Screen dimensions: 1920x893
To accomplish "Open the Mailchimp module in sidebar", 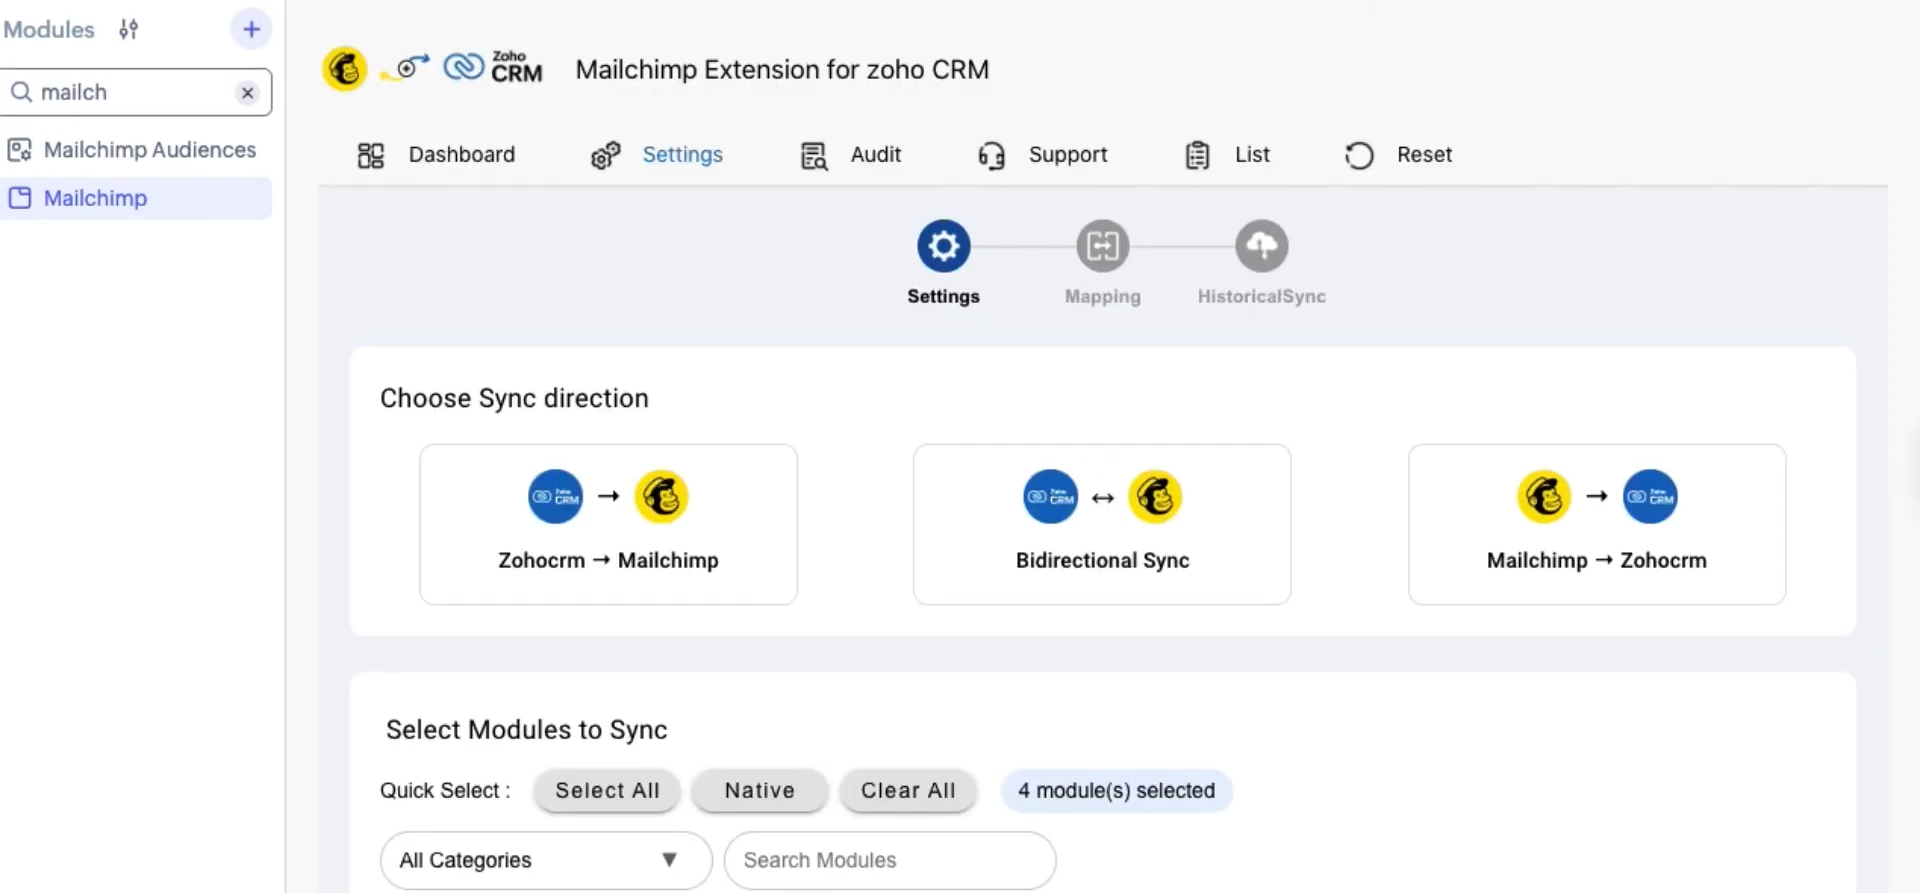I will point(136,198).
